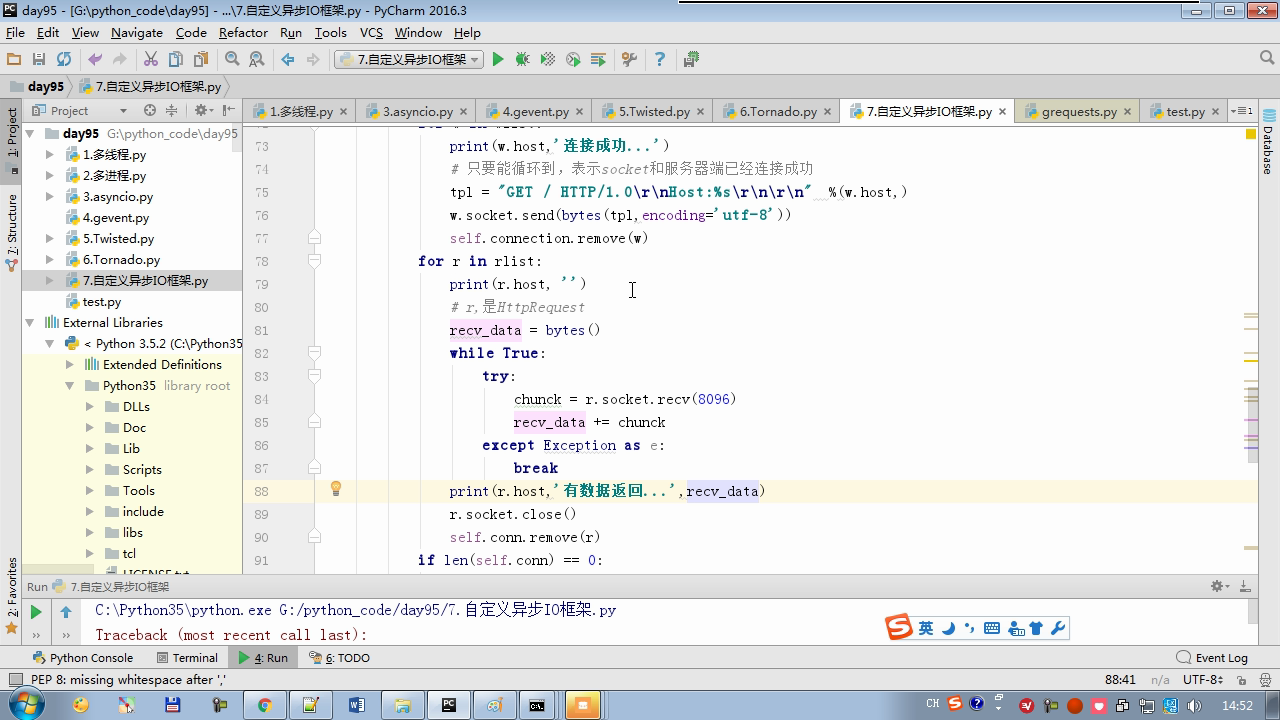Viewport: 1280px width, 720px height.
Task: Click the Save All toolbar icon
Action: coord(39,60)
